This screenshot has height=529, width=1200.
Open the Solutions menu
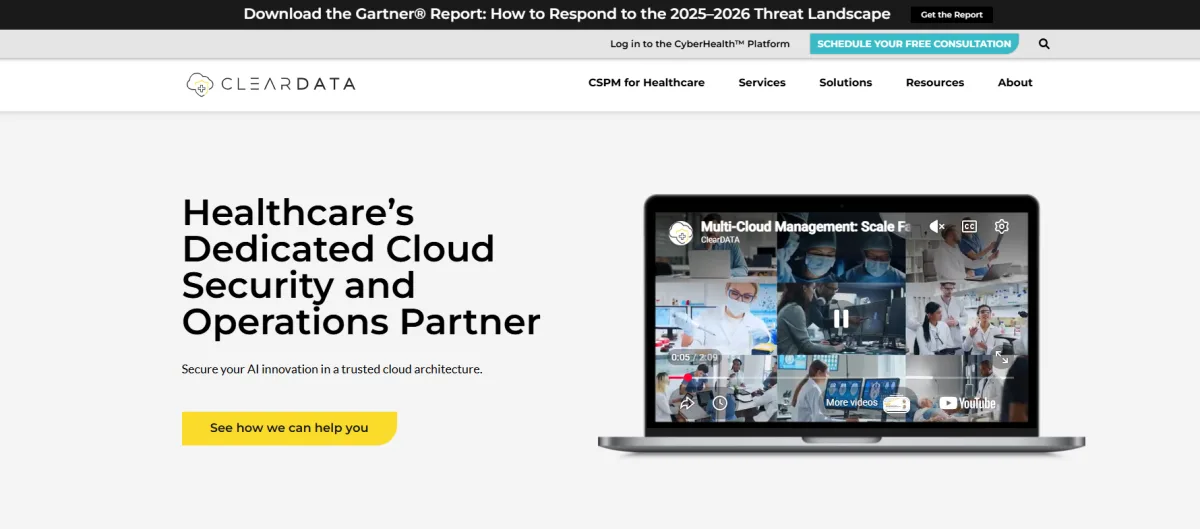click(x=846, y=83)
